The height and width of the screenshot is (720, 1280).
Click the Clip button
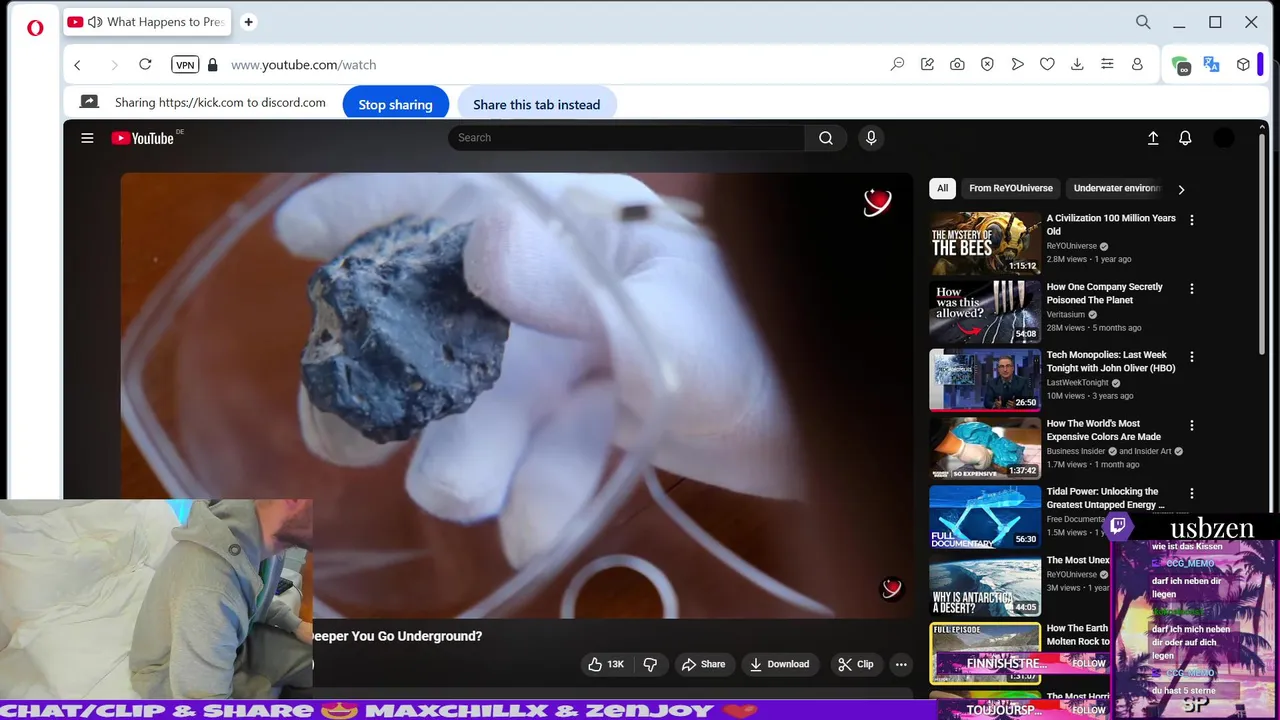pyautogui.click(x=856, y=664)
